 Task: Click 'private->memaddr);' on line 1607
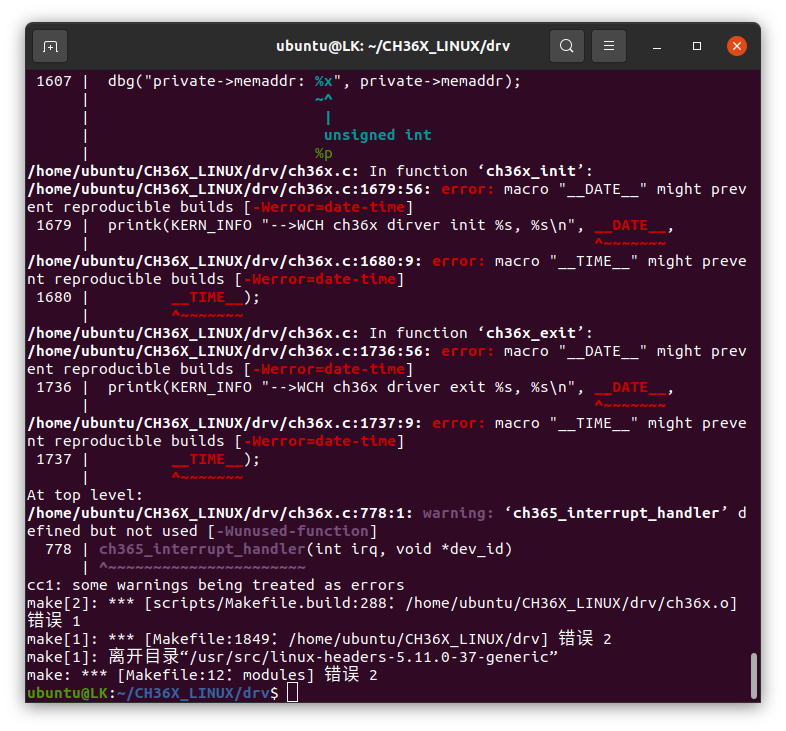(440, 81)
